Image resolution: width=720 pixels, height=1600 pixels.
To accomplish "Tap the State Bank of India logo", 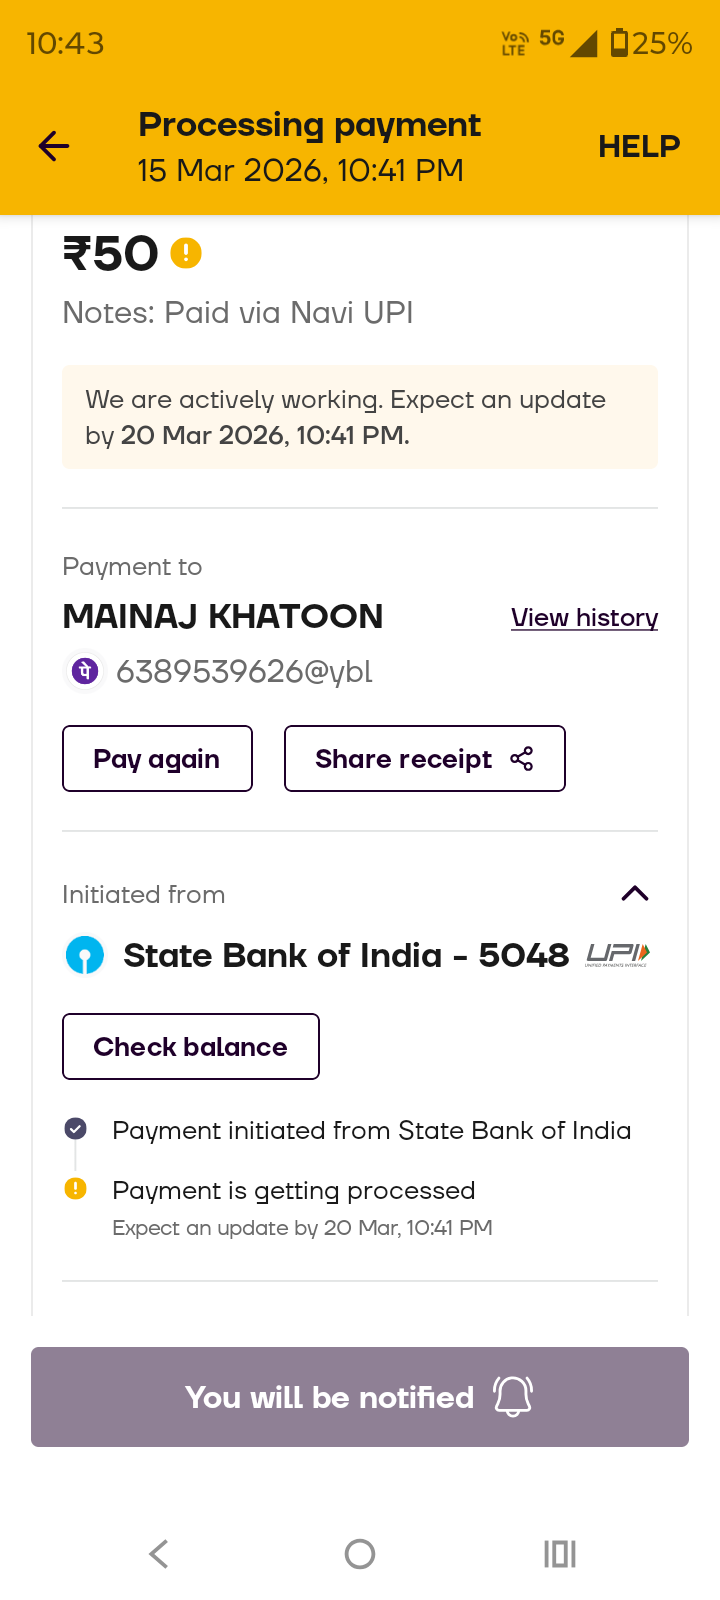I will [x=85, y=956].
